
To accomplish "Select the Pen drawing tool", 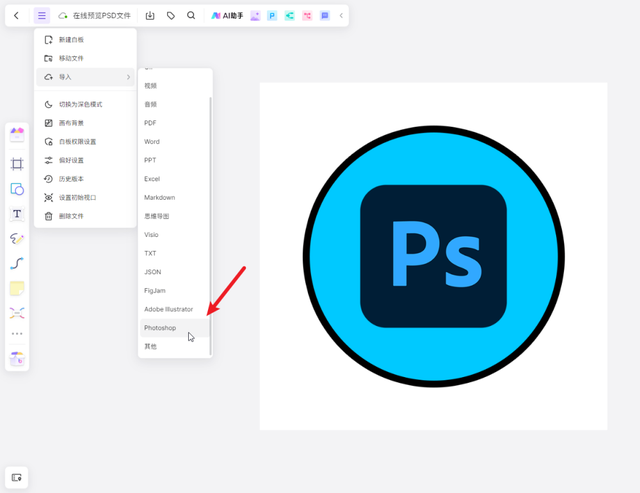I will click(x=17, y=238).
